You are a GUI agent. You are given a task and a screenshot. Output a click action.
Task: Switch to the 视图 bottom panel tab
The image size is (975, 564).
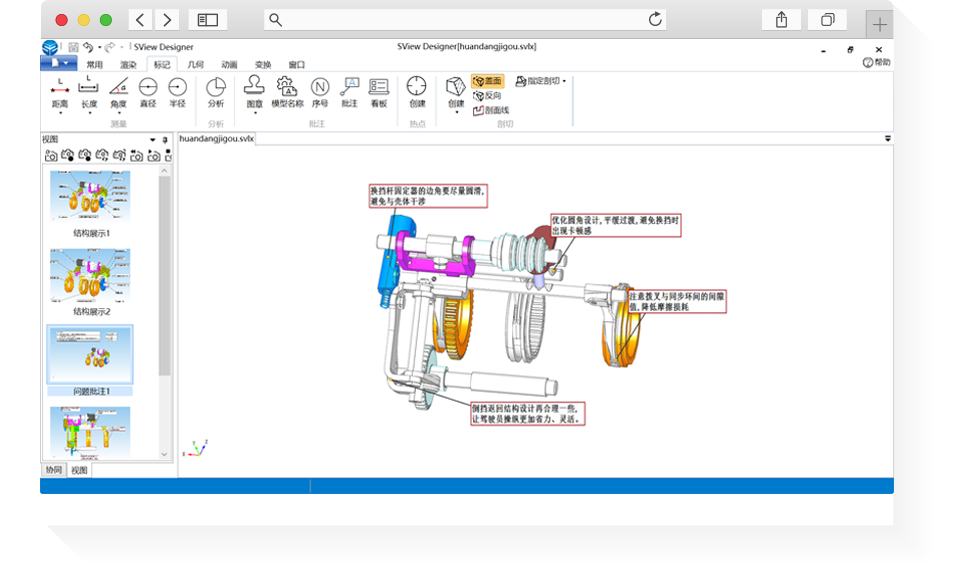pos(79,470)
